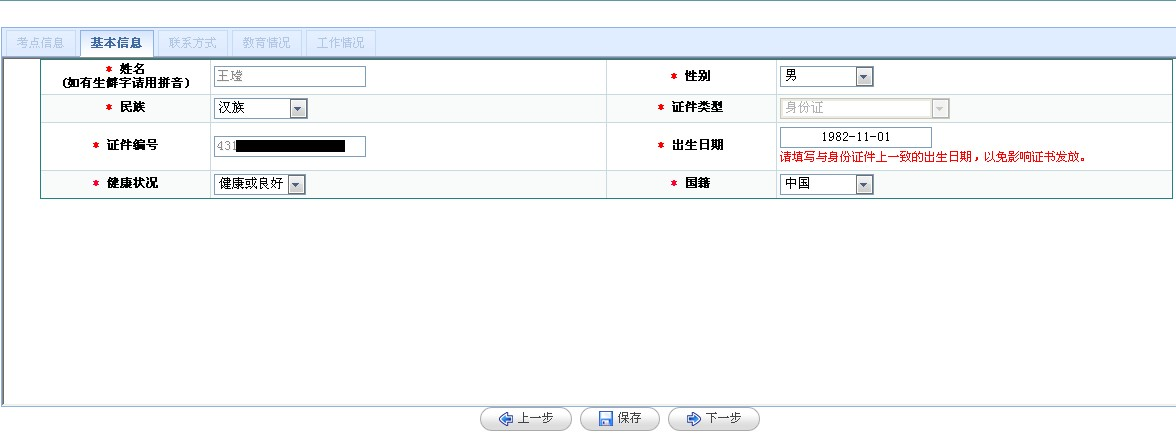The width and height of the screenshot is (1176, 439).
Task: Click the 证件编号 field label
Action: point(132,145)
